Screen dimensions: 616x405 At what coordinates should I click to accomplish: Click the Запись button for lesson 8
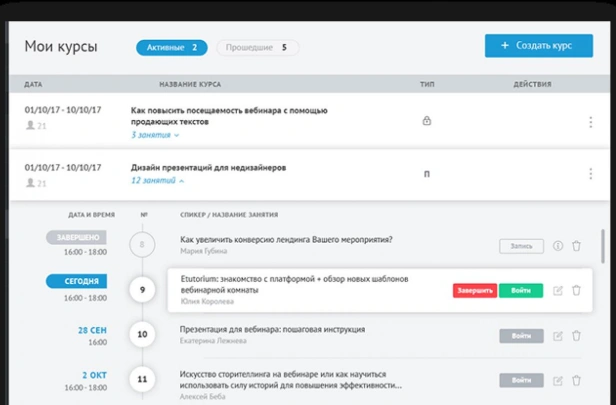point(521,246)
